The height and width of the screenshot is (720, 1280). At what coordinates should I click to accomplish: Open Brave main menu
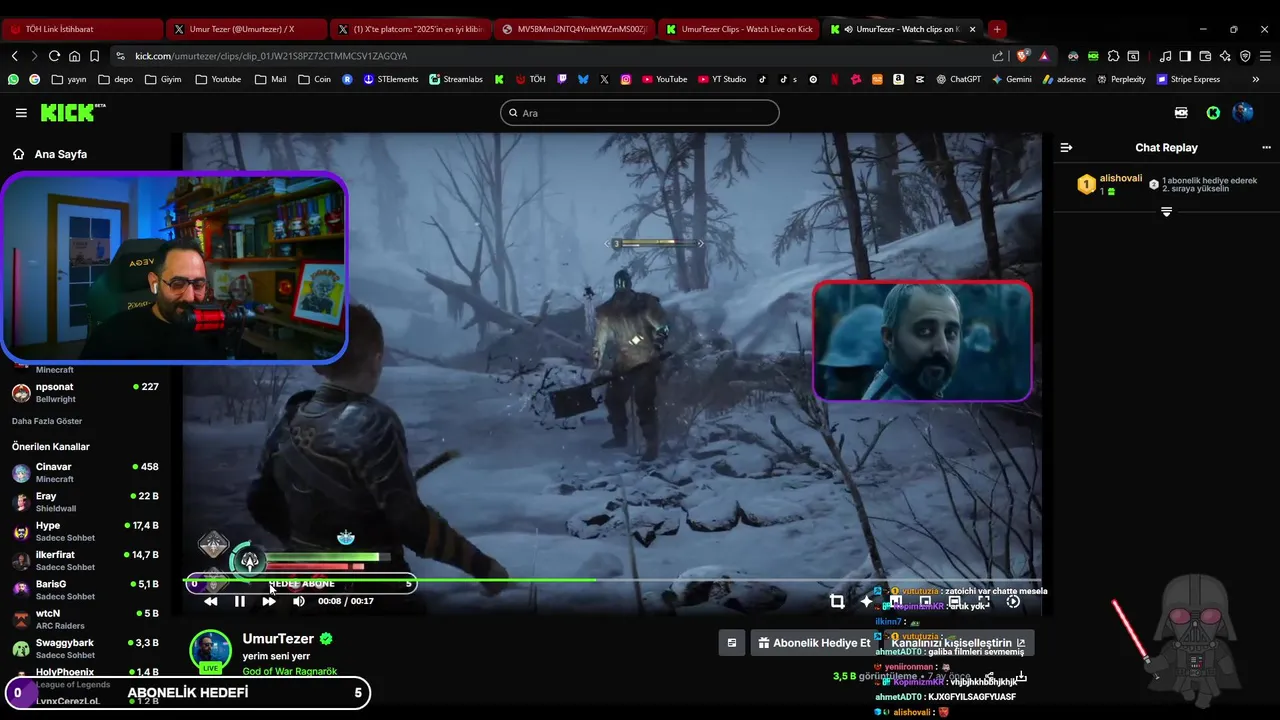pos(1265,56)
